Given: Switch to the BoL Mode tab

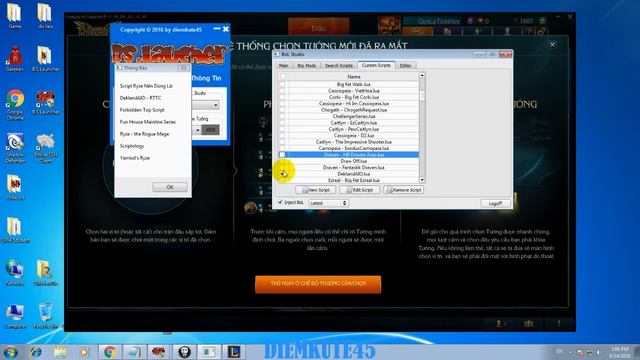Looking at the screenshot, I should pyautogui.click(x=307, y=66).
